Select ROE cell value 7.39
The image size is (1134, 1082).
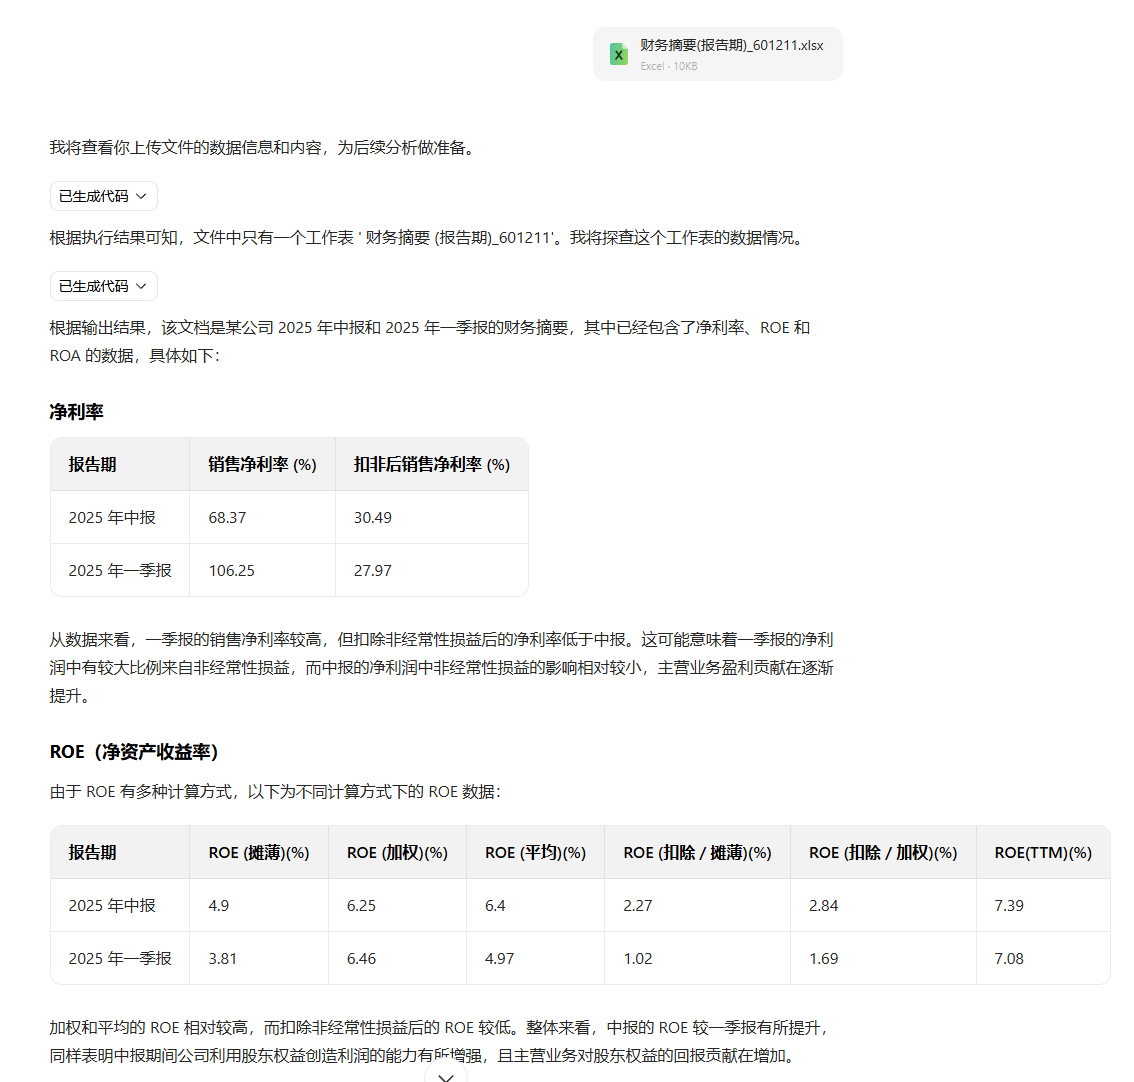click(x=1009, y=906)
